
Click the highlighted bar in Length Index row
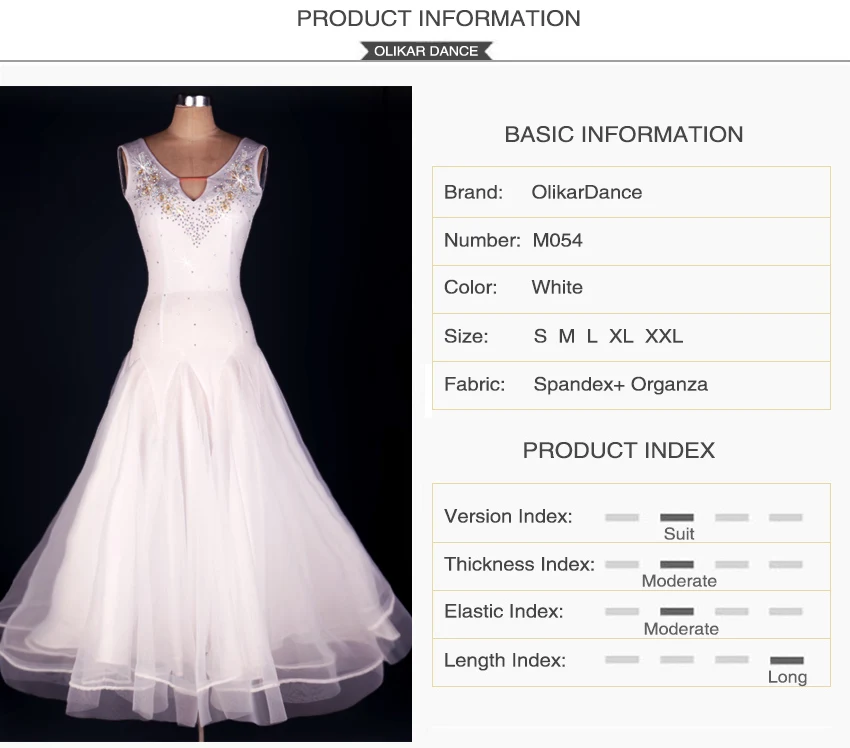click(787, 660)
